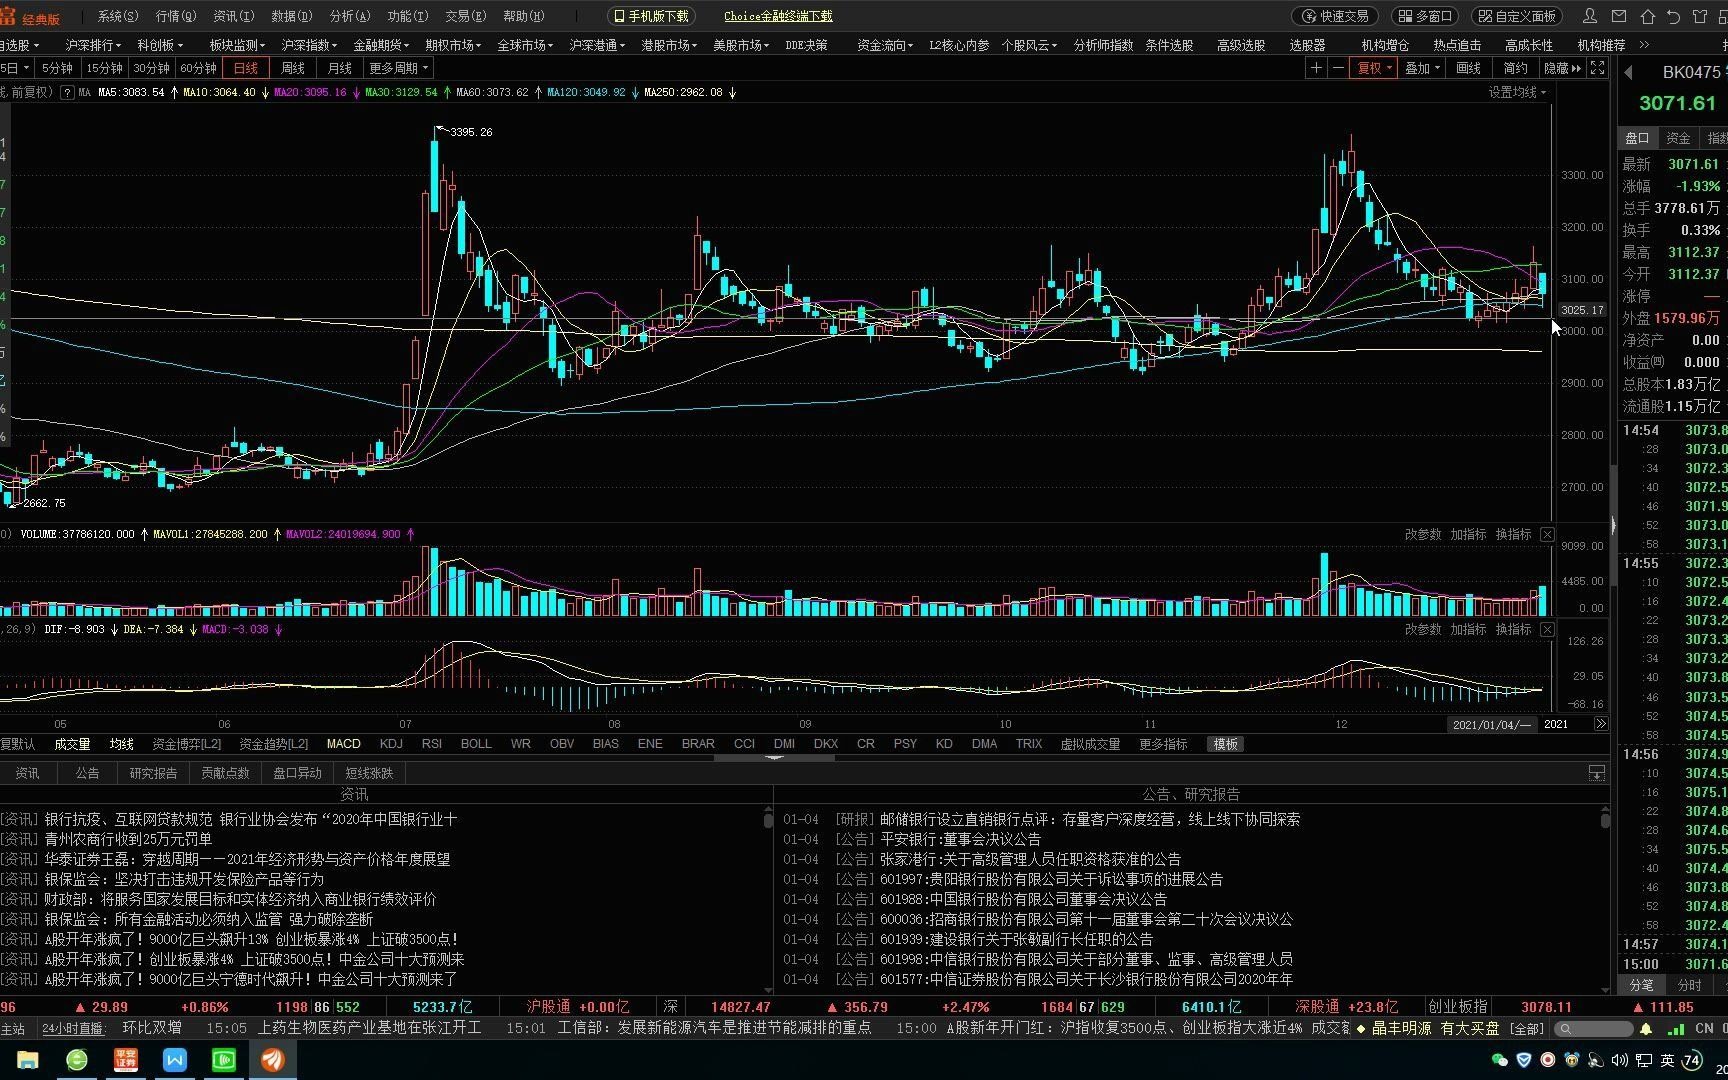Open the mail envelope icon
Image resolution: width=1728 pixels, height=1080 pixels.
(x=1619, y=16)
